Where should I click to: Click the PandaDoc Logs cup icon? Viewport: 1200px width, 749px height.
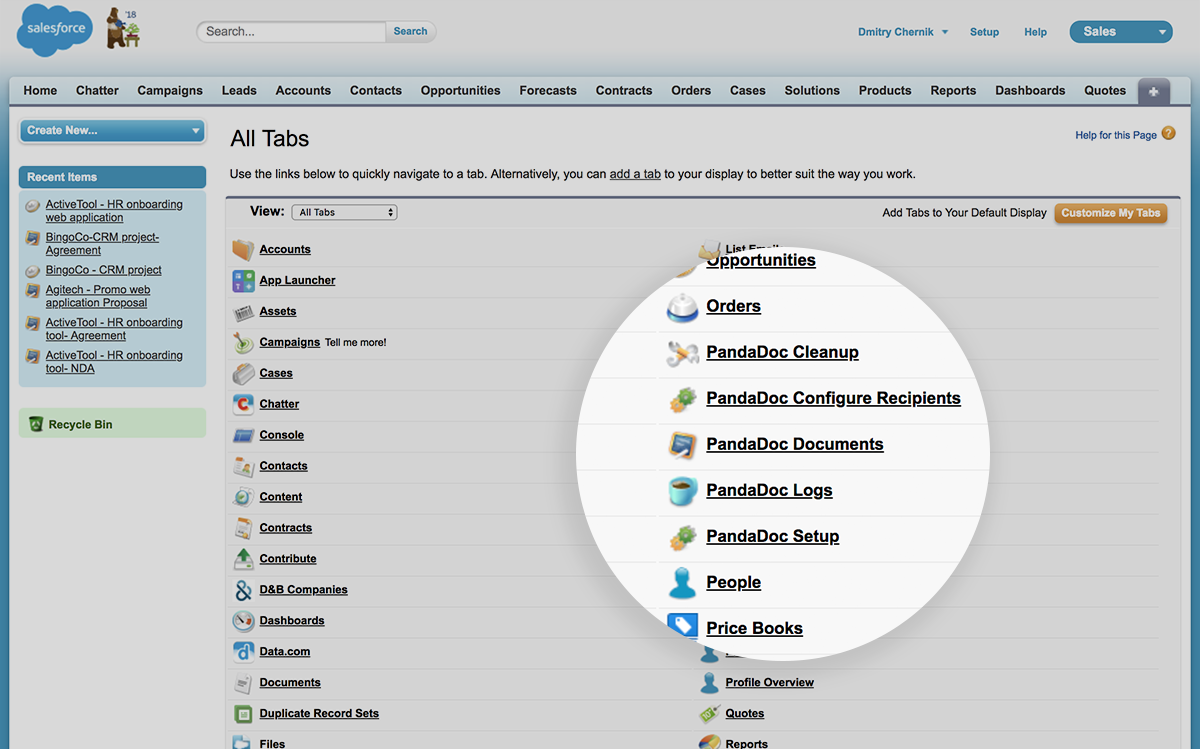[682, 491]
